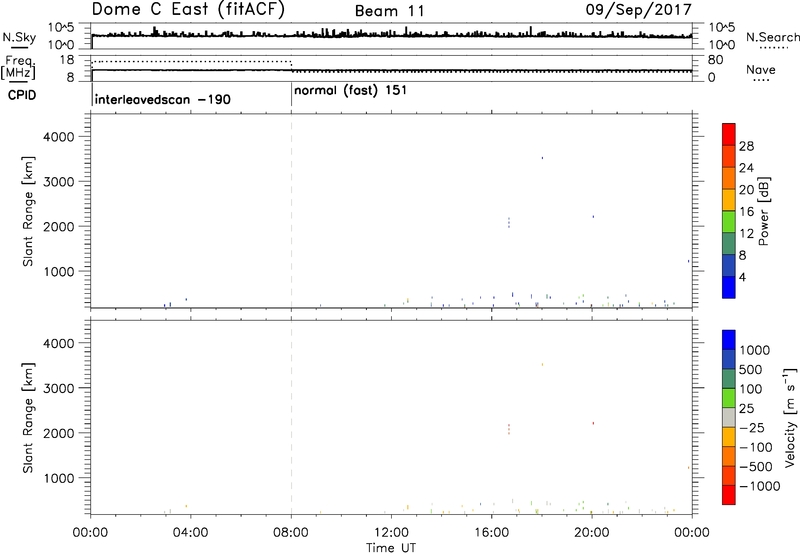Click the '16:00' time axis tick label
The width and height of the screenshot is (800, 554).
click(491, 533)
